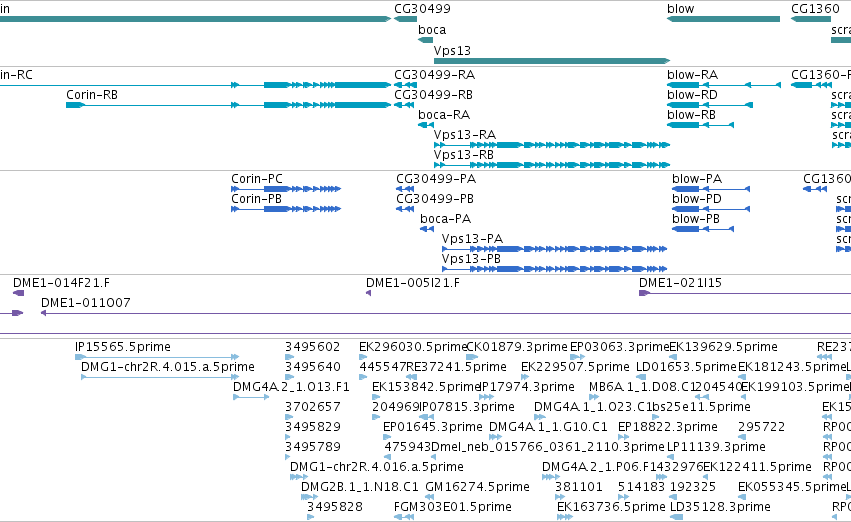Select the Vps13 gene label
The height and width of the screenshot is (522, 851).
(452, 50)
